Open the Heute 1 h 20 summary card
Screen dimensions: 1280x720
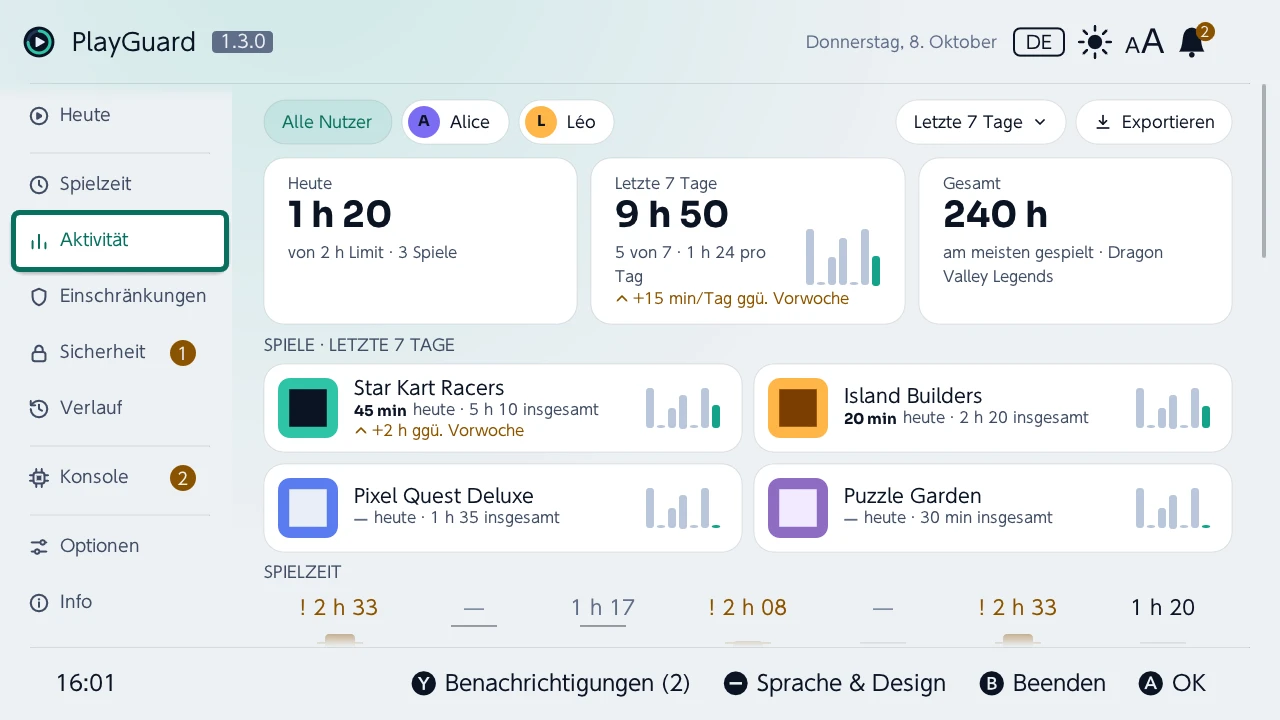[x=420, y=241]
